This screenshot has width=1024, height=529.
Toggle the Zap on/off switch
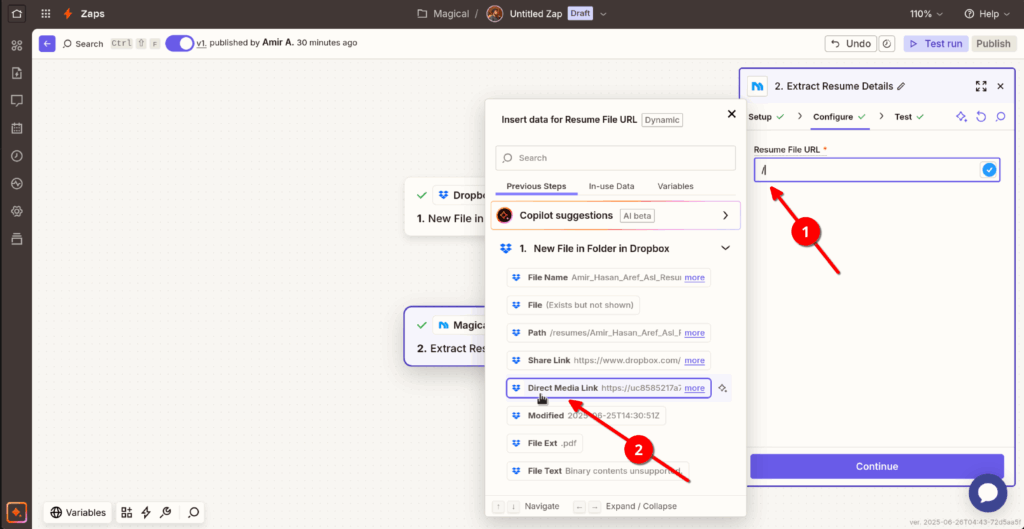(180, 43)
